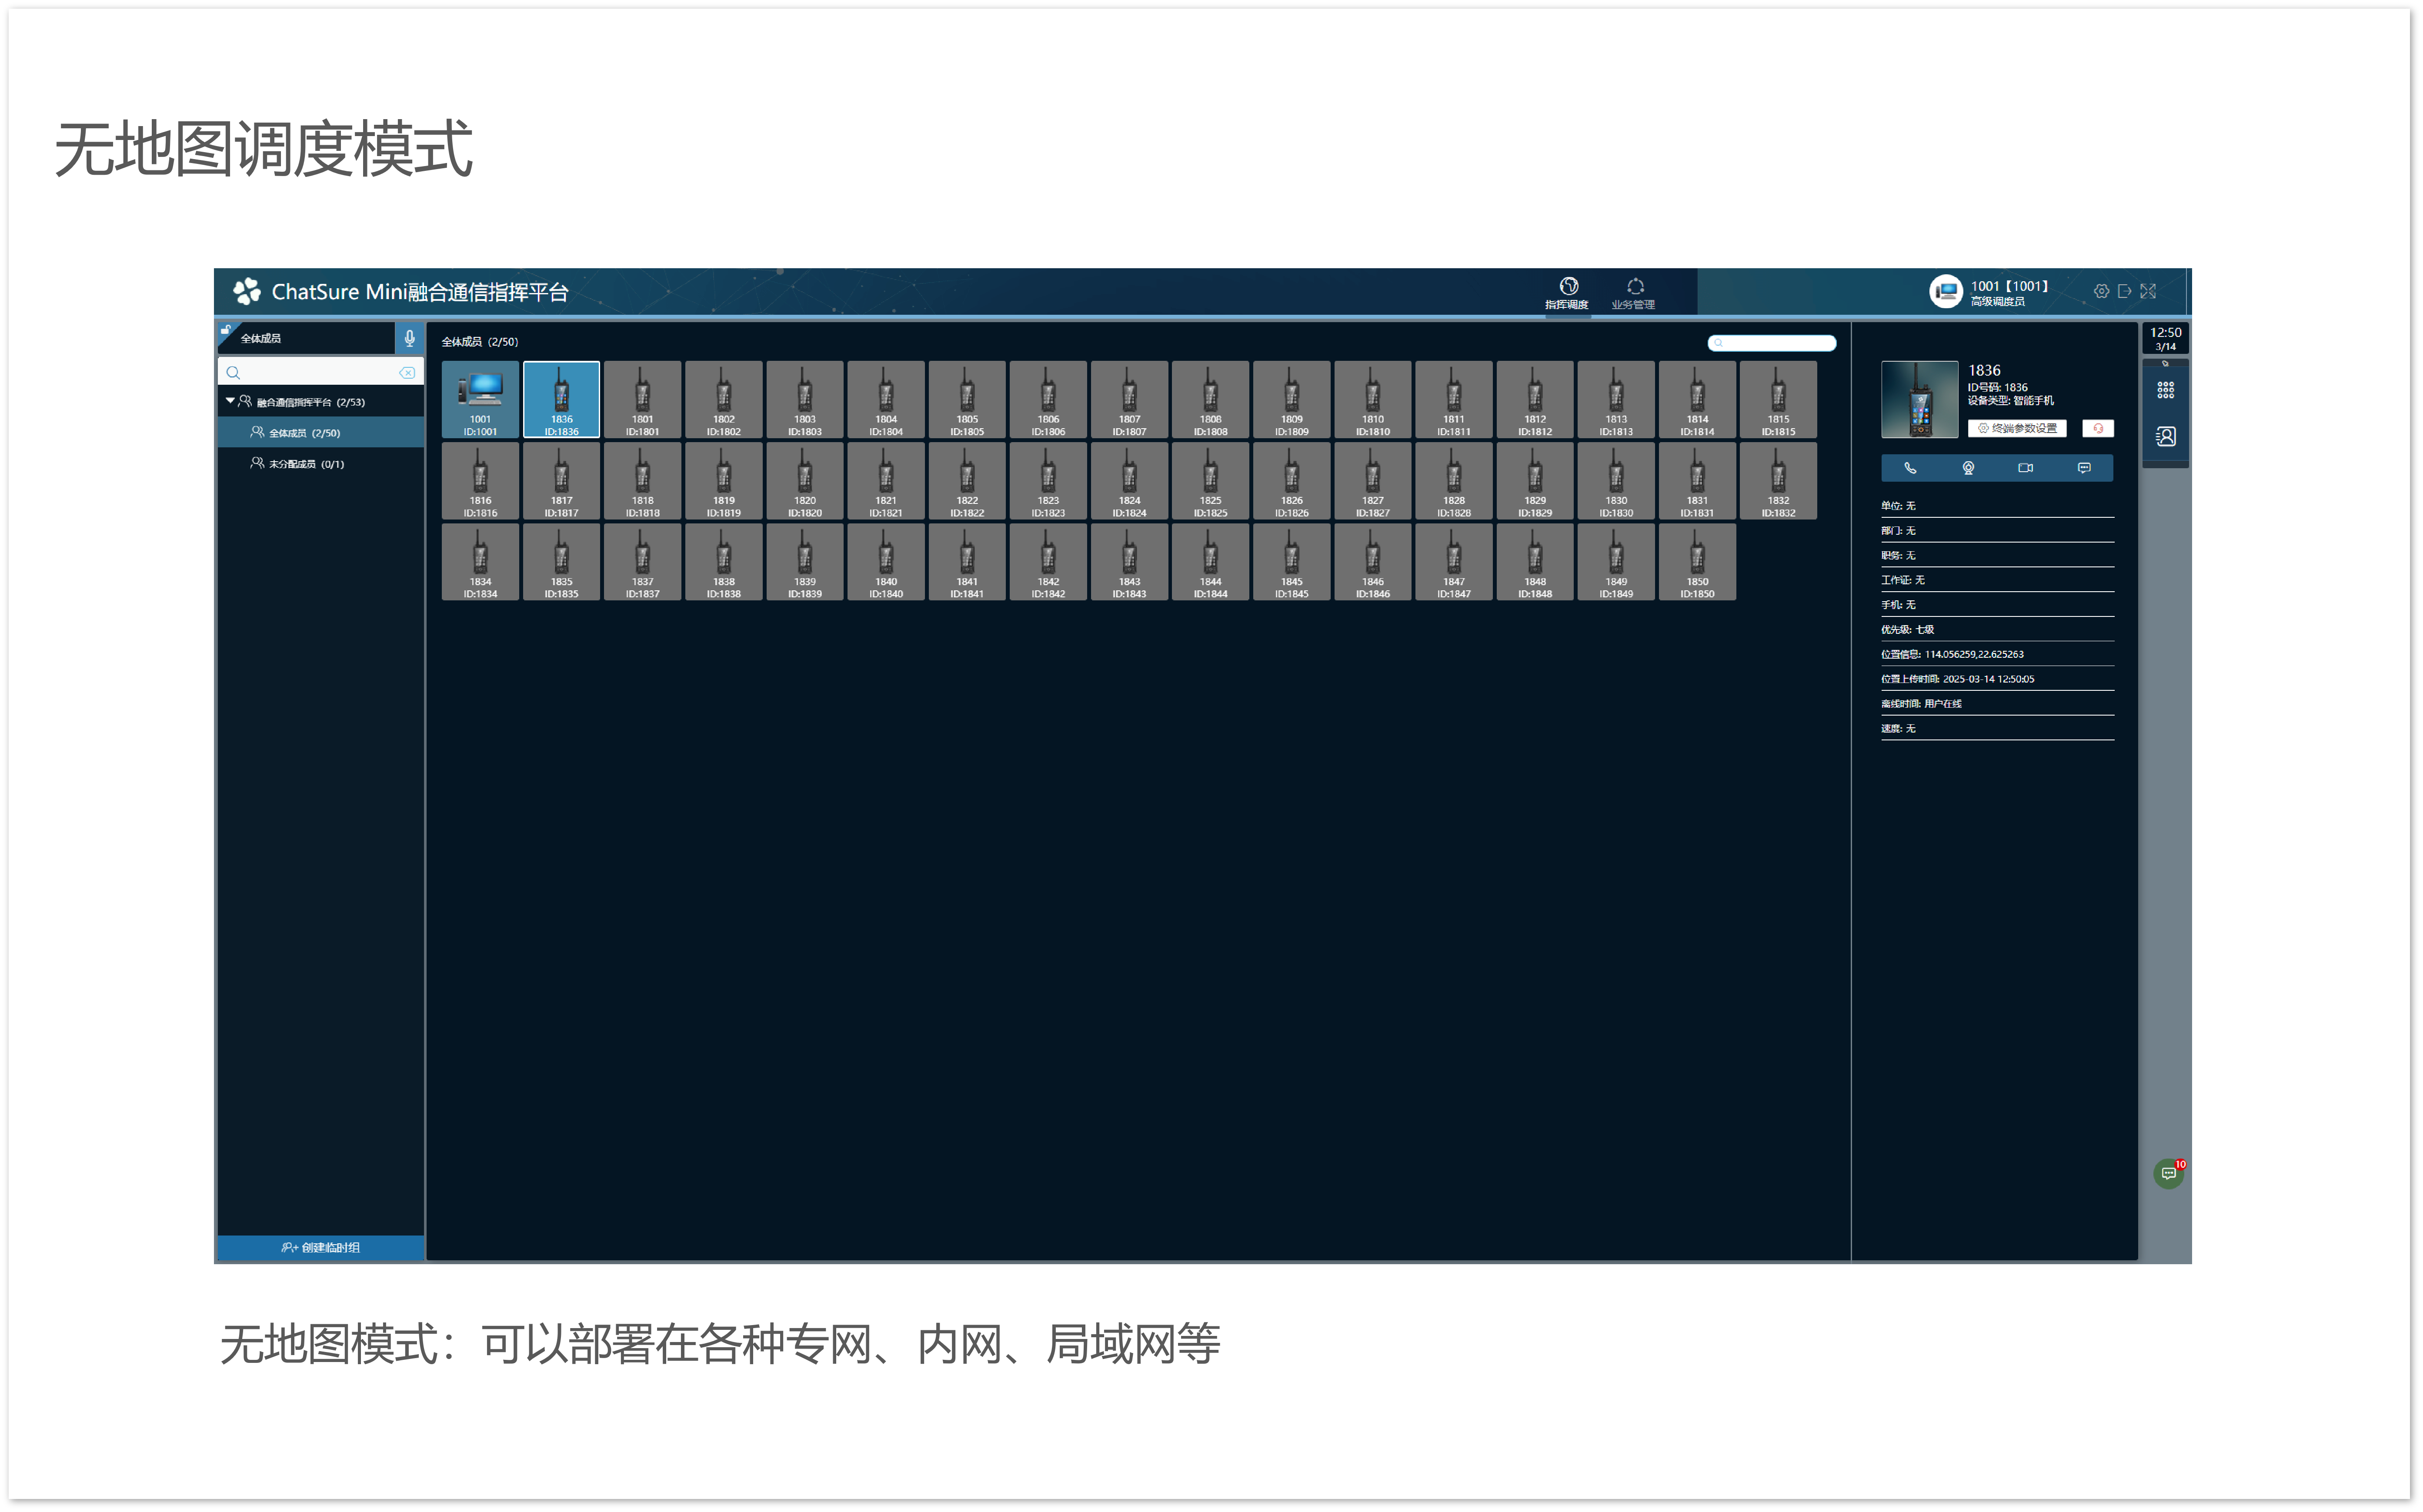The image size is (2423, 1512).
Task: Click the 全体成员 (2/50) grid header
Action: click(480, 342)
